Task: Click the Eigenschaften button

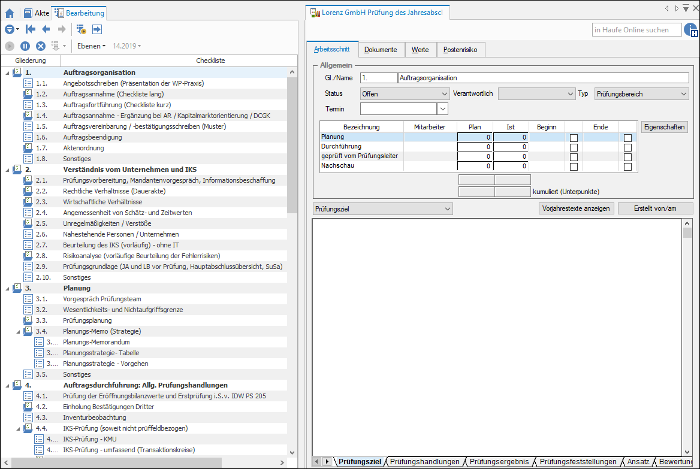Action: [664, 127]
